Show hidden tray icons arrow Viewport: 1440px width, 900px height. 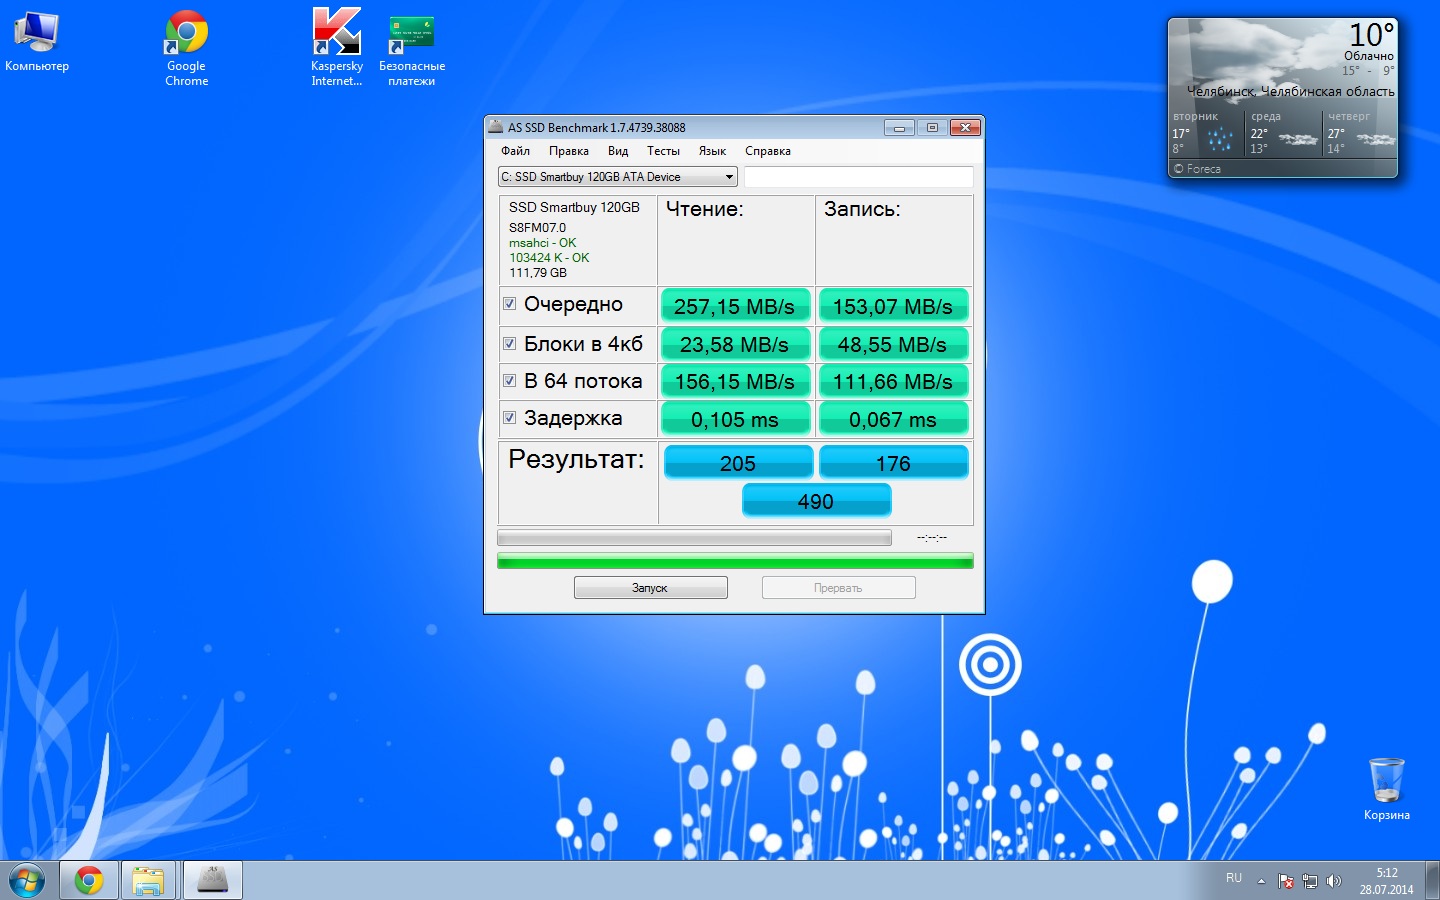pos(1261,881)
